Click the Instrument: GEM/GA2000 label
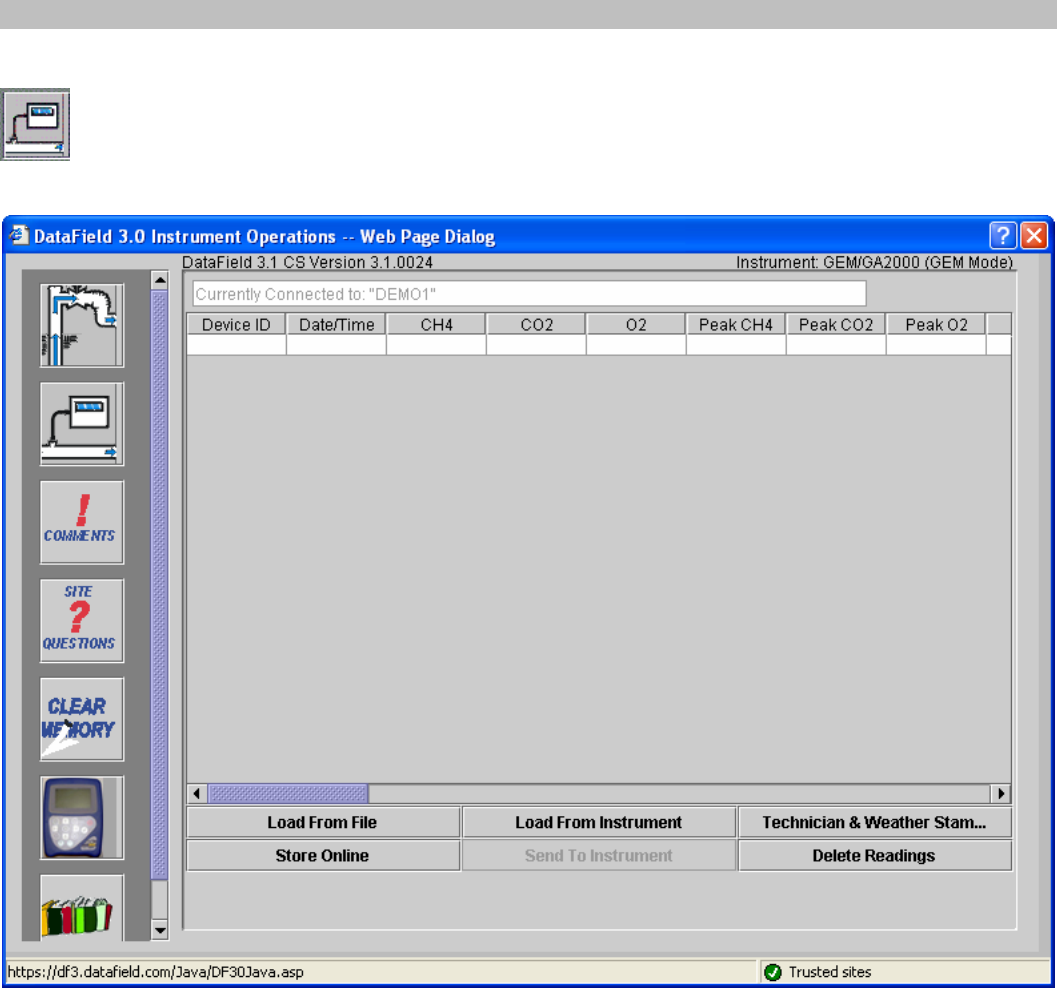 [874, 262]
